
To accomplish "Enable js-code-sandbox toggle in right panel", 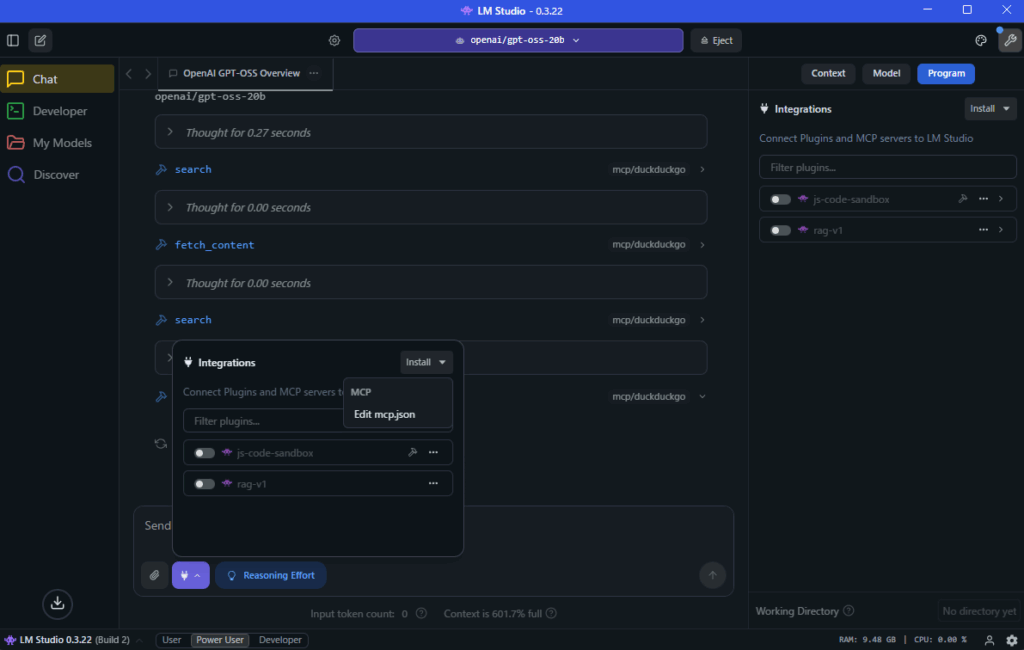I will 780,199.
